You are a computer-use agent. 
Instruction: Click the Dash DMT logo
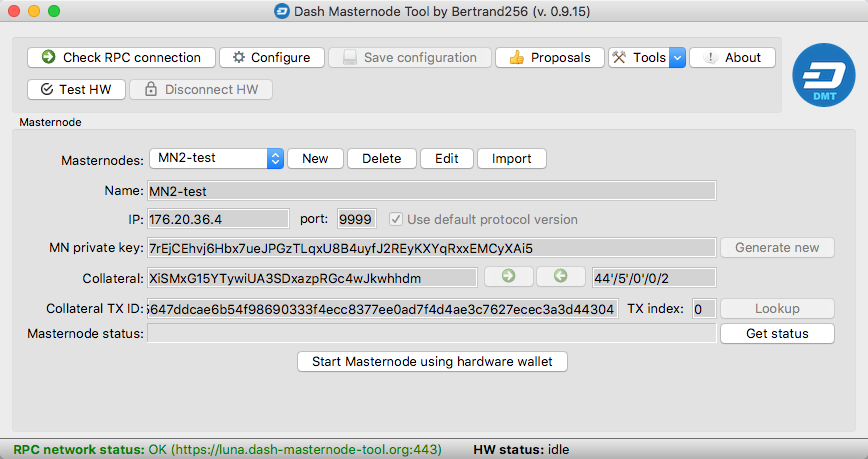824,75
